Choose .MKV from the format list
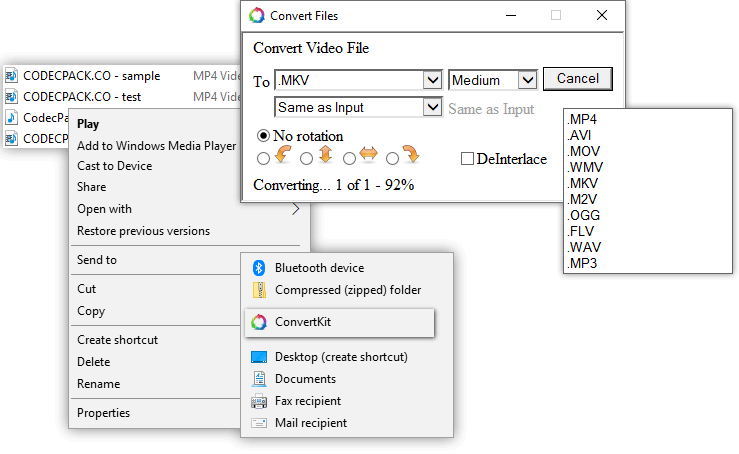Screen dimensions: 739x454 [x=583, y=183]
